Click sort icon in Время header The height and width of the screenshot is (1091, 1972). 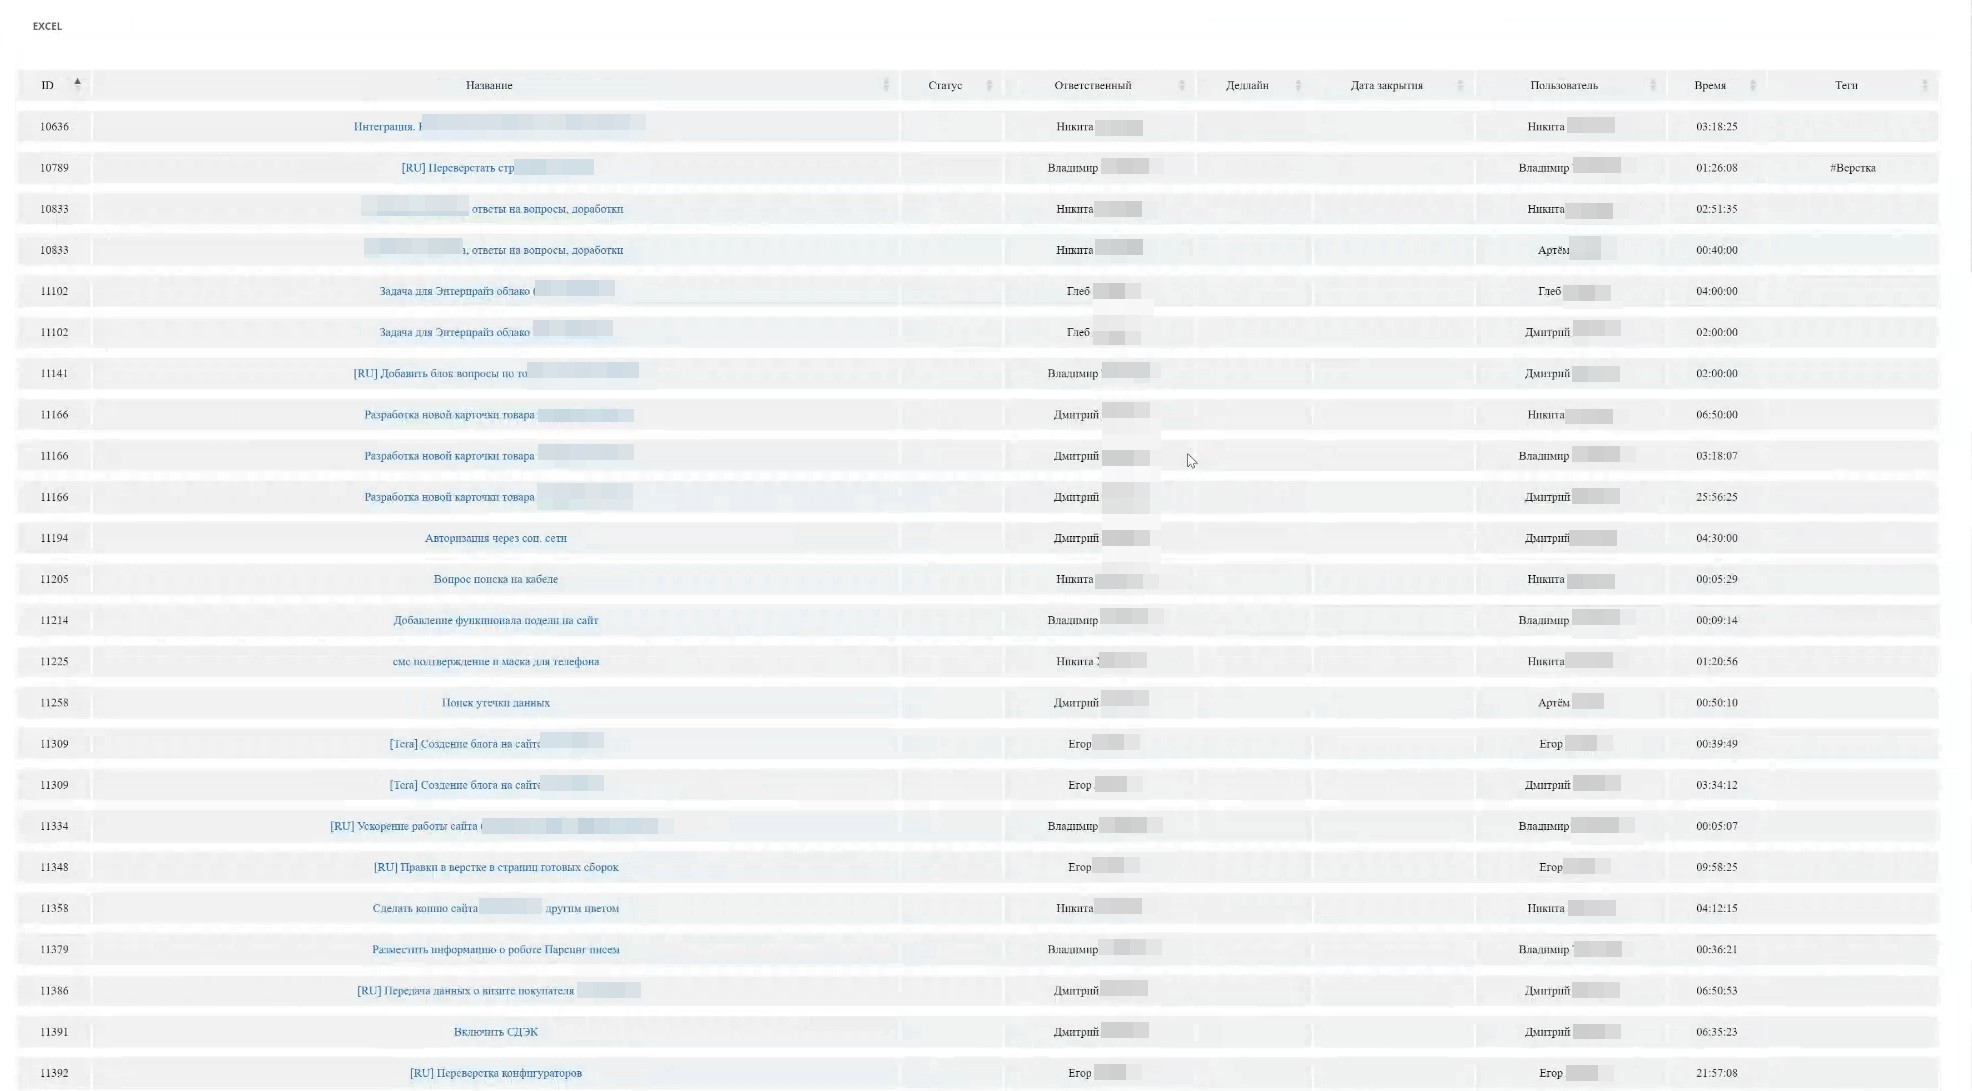(x=1752, y=85)
